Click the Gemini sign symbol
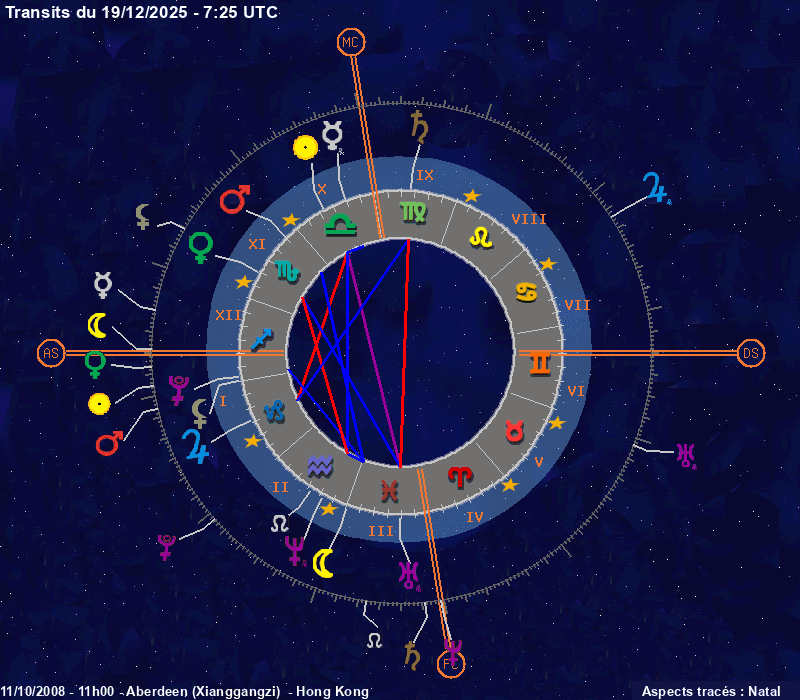Image resolution: width=800 pixels, height=700 pixels. click(540, 362)
